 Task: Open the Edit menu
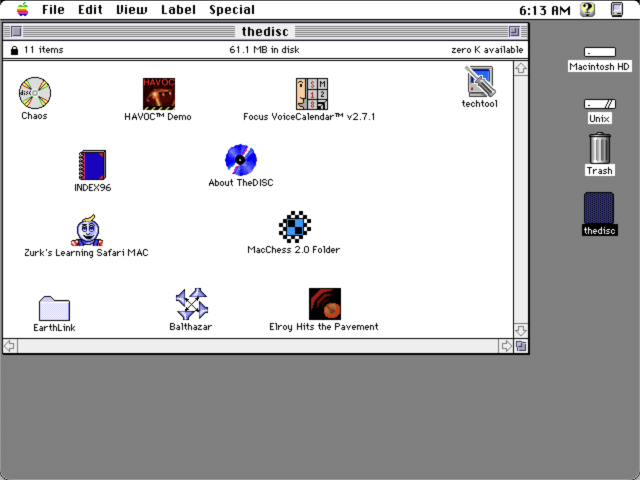pos(90,9)
